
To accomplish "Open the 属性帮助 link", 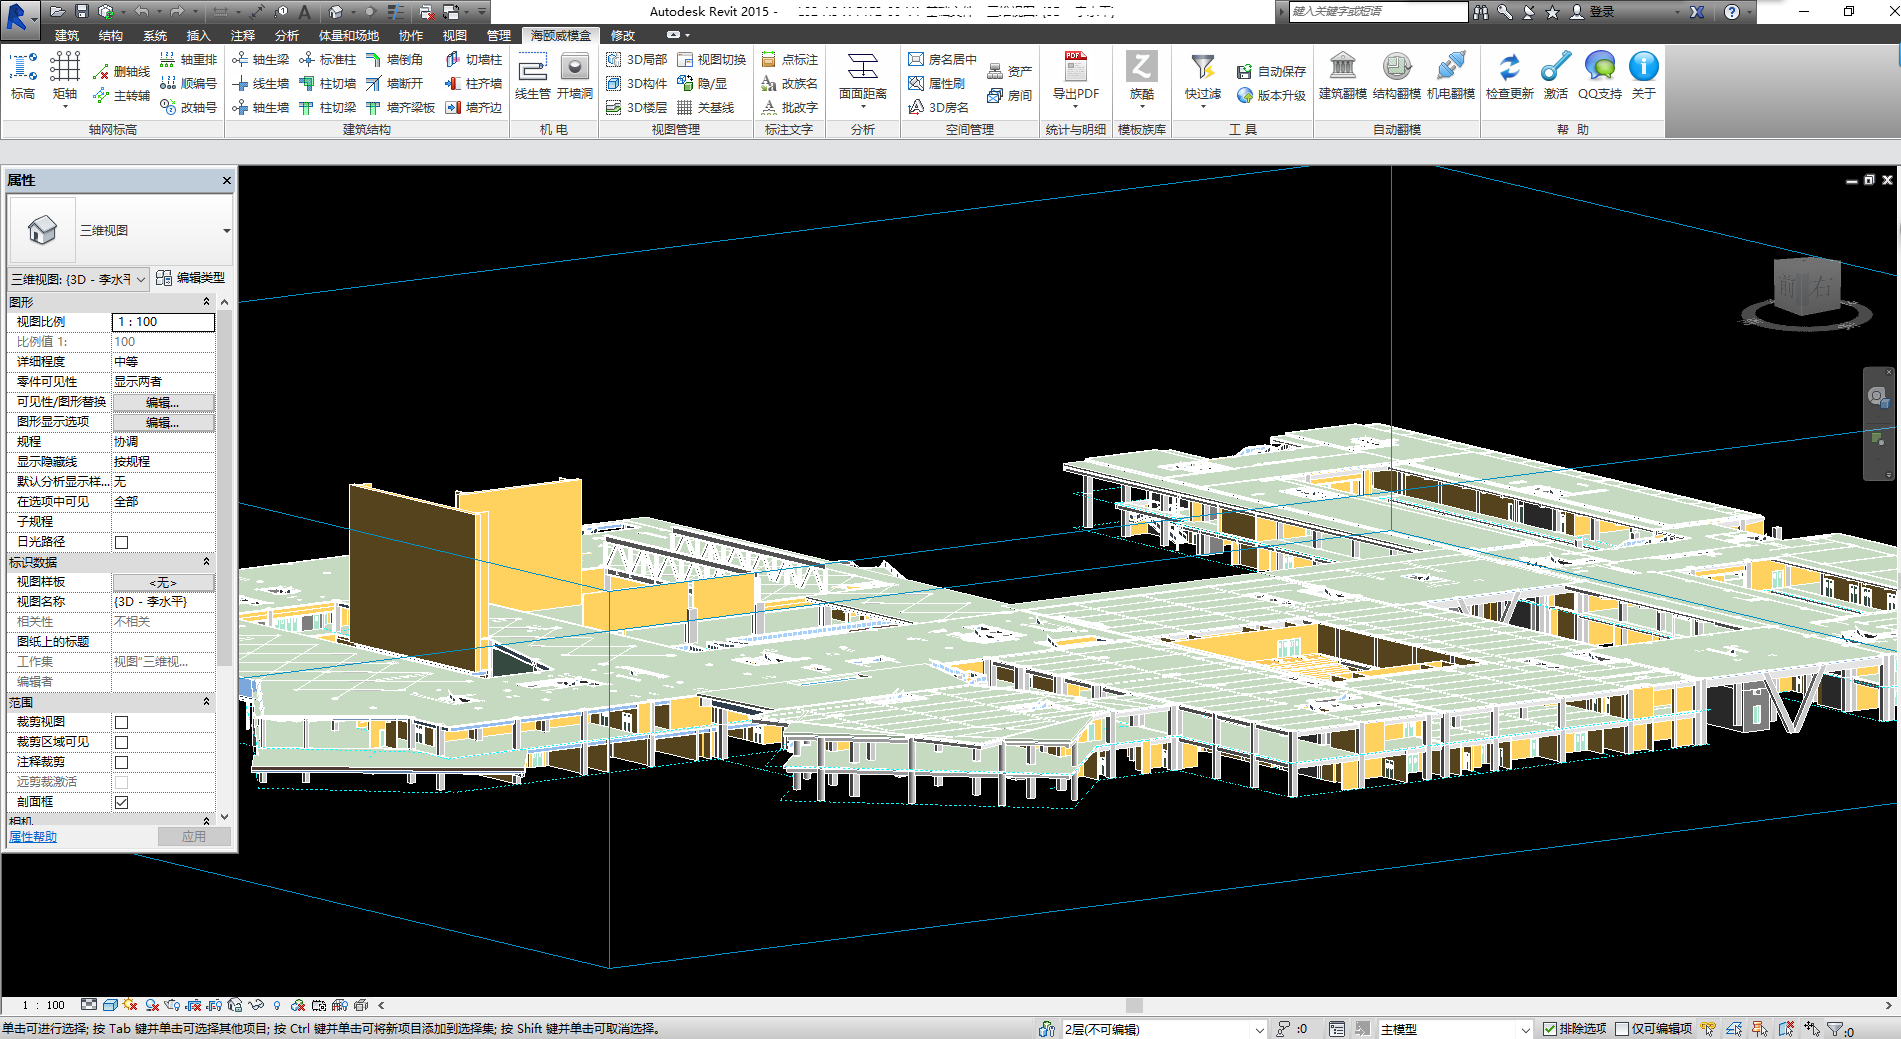I will click(x=33, y=837).
